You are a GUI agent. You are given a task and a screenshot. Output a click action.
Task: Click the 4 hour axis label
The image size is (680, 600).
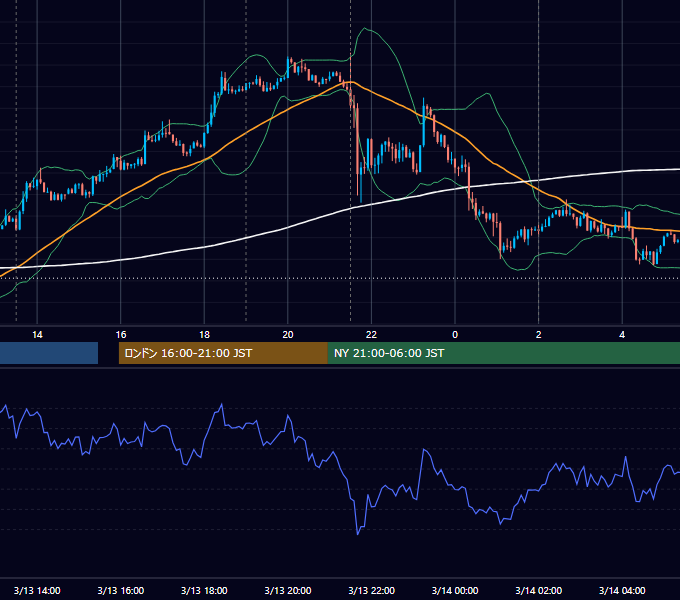pos(622,335)
